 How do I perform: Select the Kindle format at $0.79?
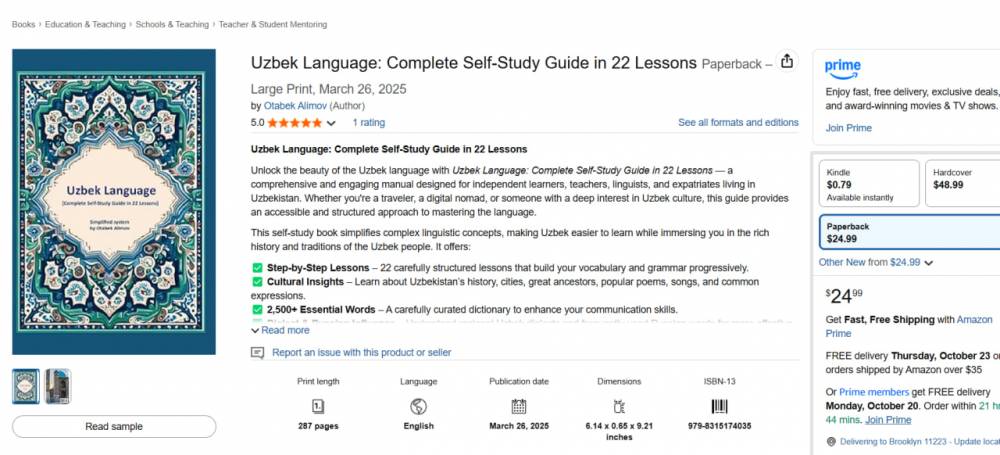[868, 183]
